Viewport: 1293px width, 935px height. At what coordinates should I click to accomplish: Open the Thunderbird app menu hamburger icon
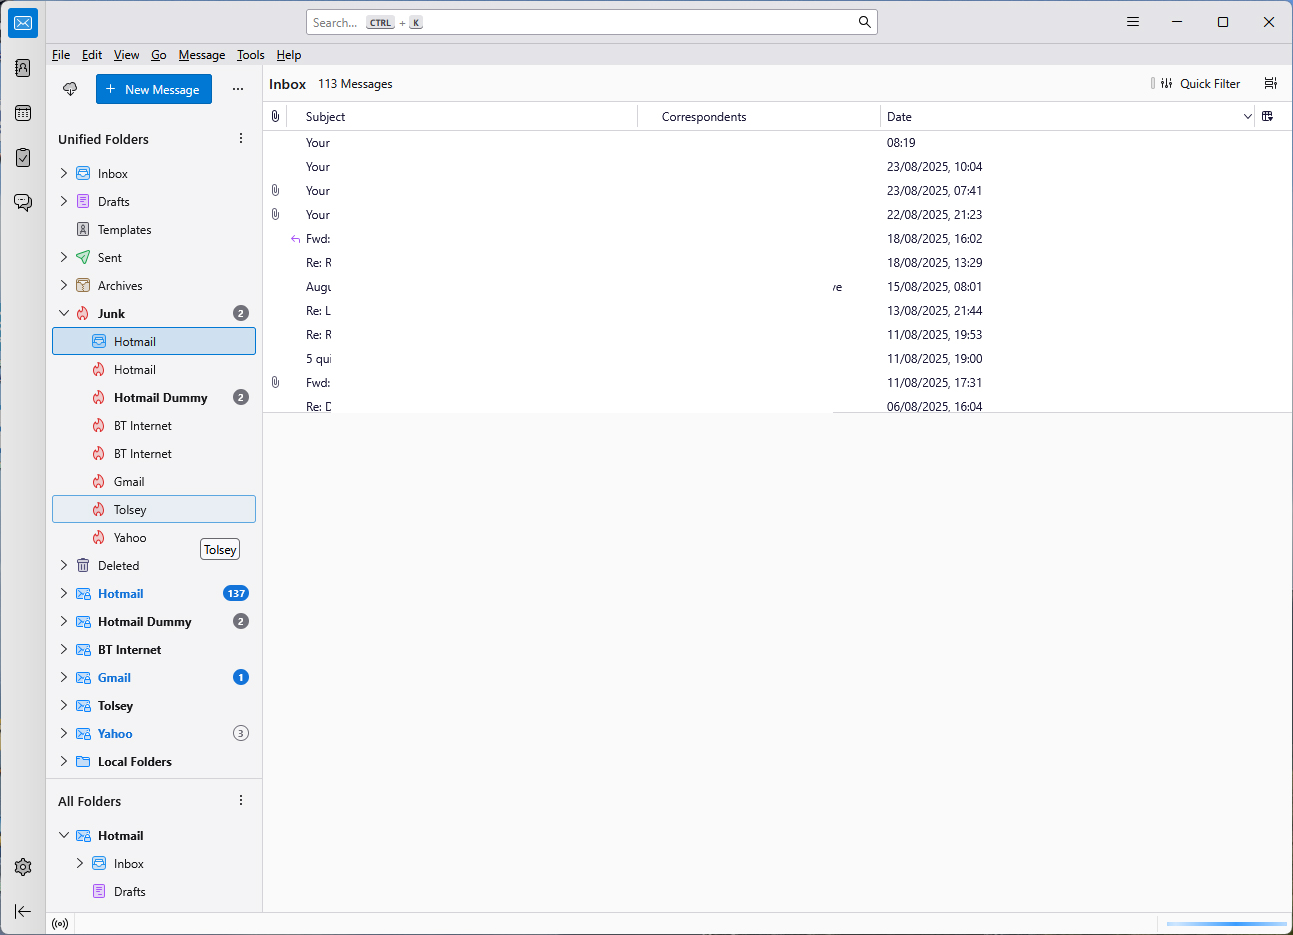pyautogui.click(x=1133, y=22)
